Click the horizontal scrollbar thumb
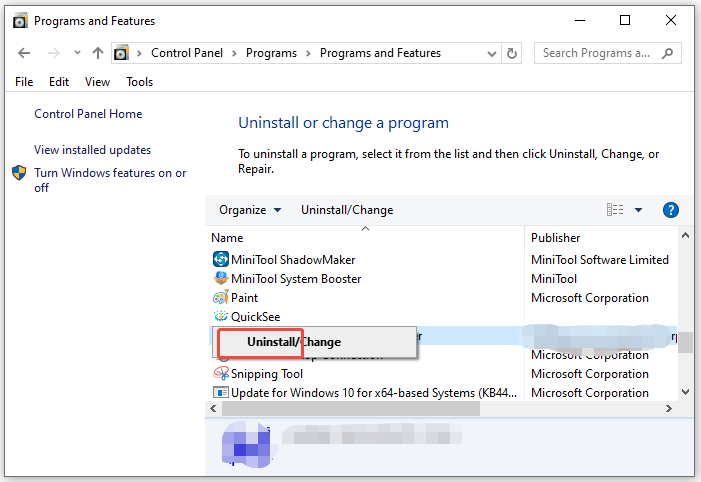Viewport: 701px width, 482px height. (x=350, y=408)
